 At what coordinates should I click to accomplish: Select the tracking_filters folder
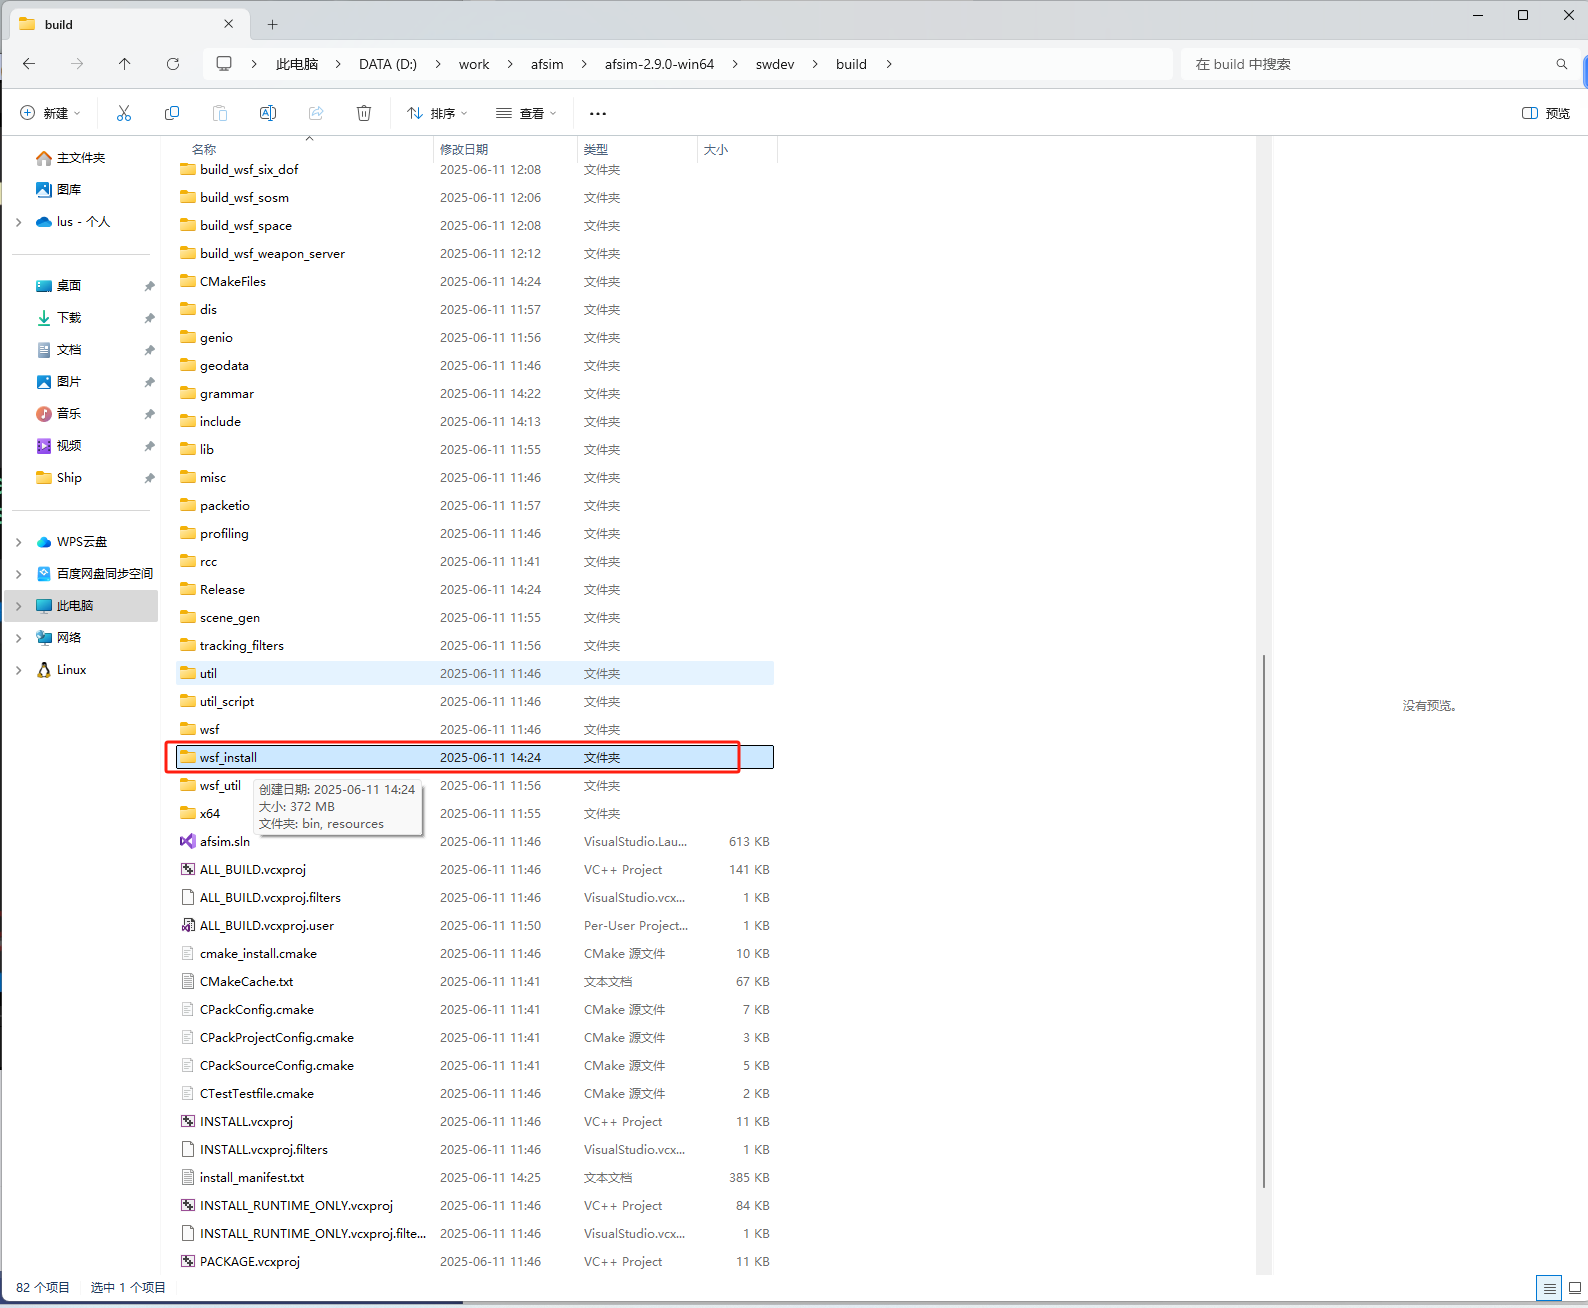click(475, 645)
